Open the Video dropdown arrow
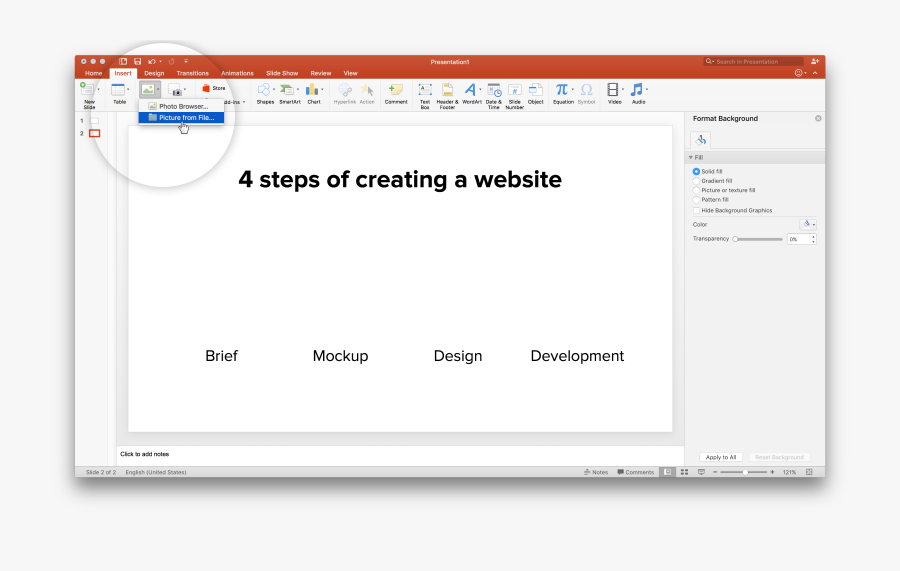The height and width of the screenshot is (571, 900). click(x=623, y=90)
